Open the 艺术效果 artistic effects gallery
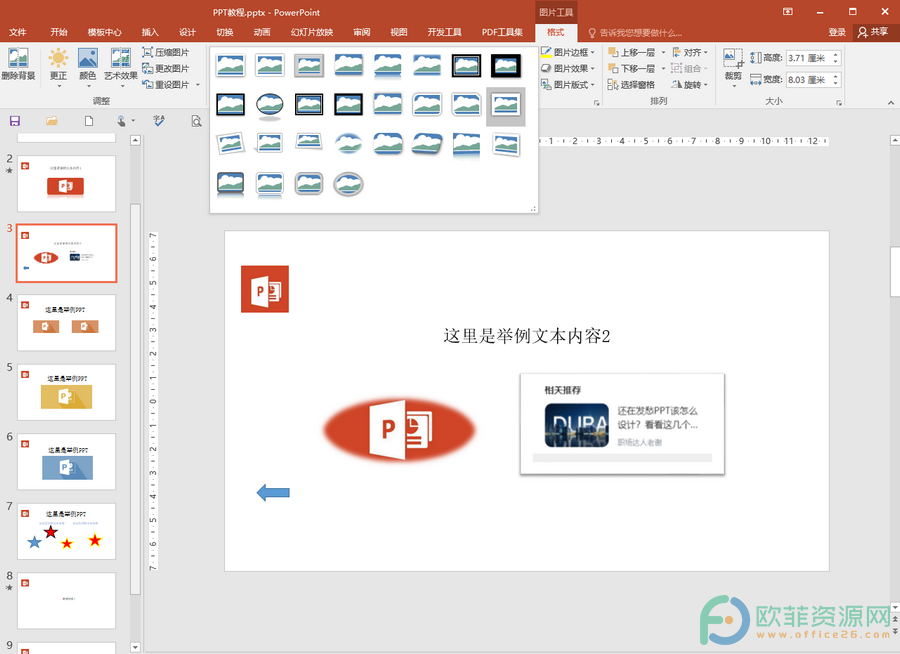 (x=121, y=65)
